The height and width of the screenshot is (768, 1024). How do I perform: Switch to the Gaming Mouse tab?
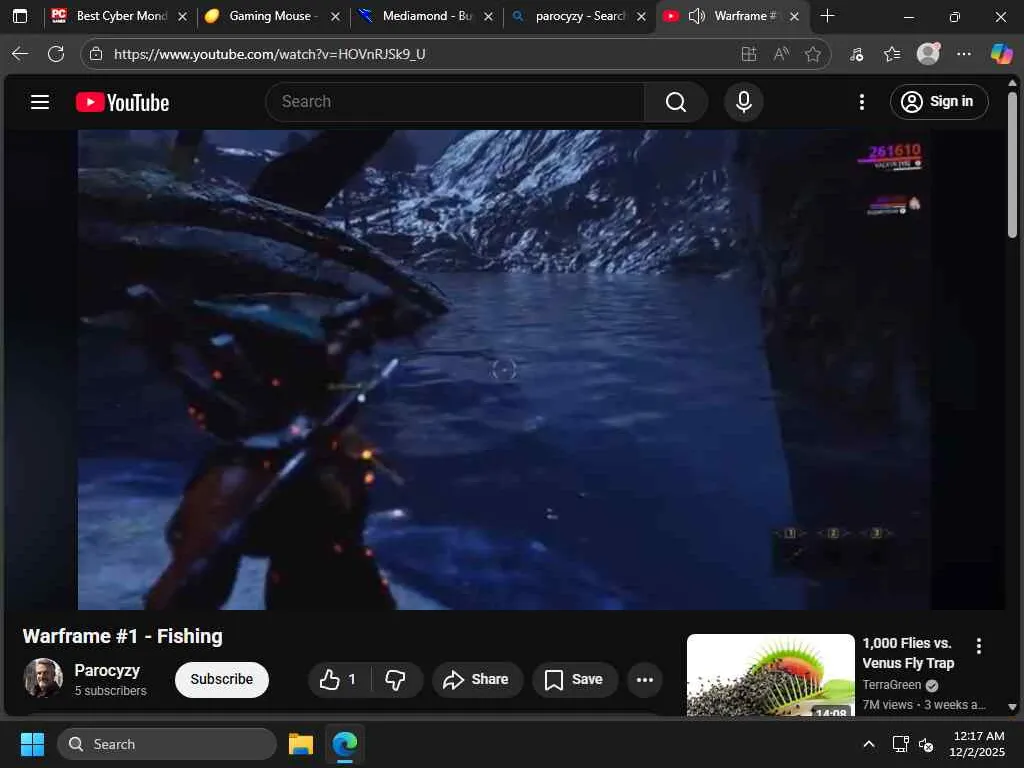272,16
